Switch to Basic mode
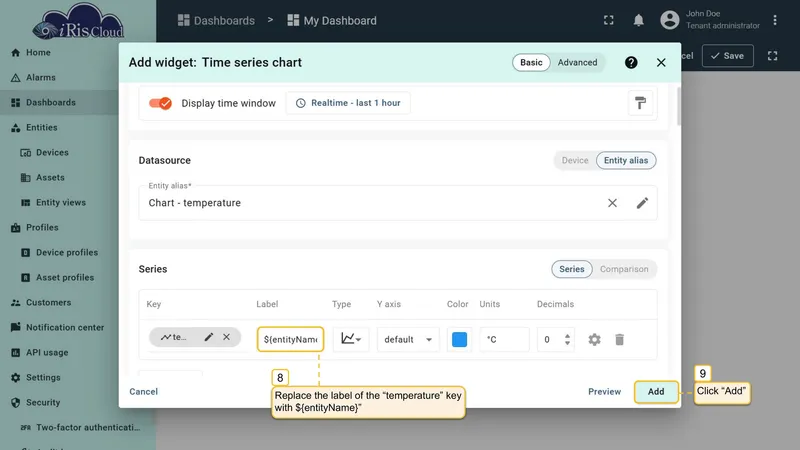 pos(531,62)
